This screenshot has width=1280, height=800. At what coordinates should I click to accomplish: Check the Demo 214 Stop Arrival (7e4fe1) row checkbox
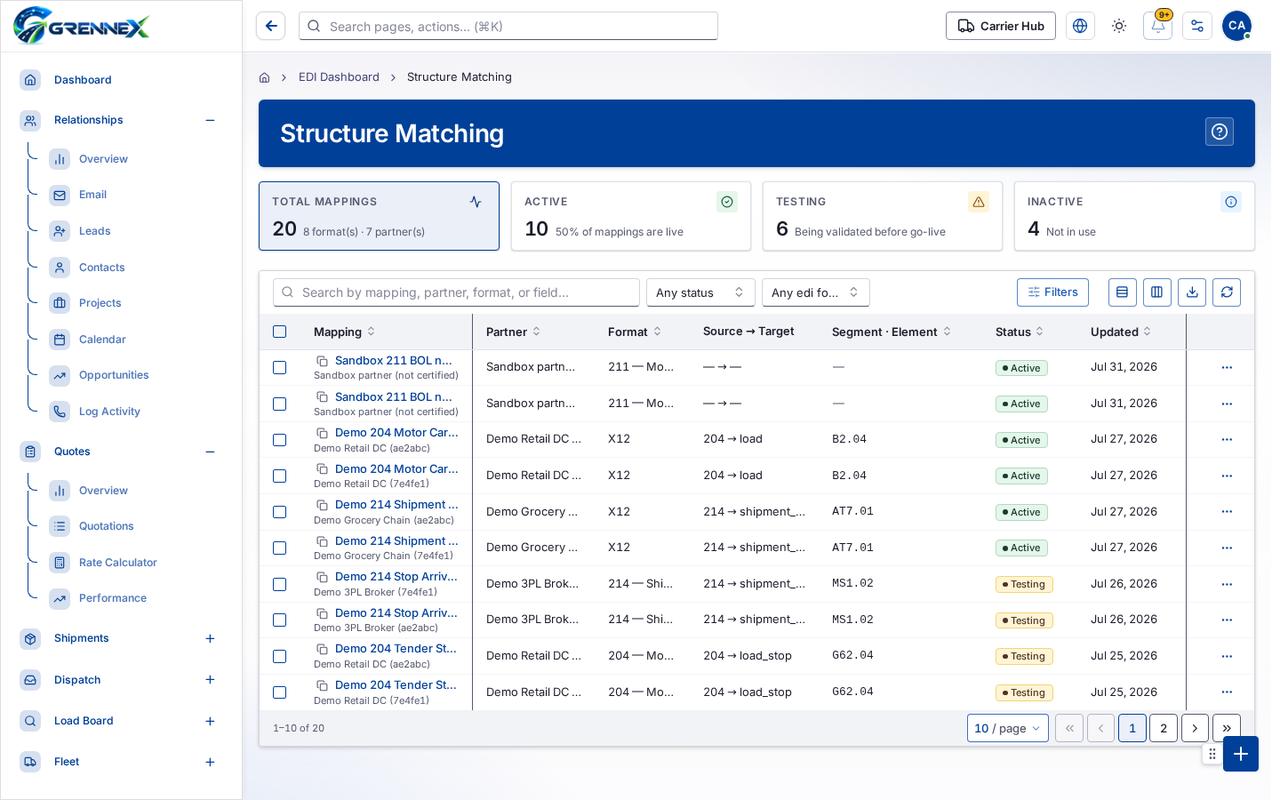[x=280, y=584]
